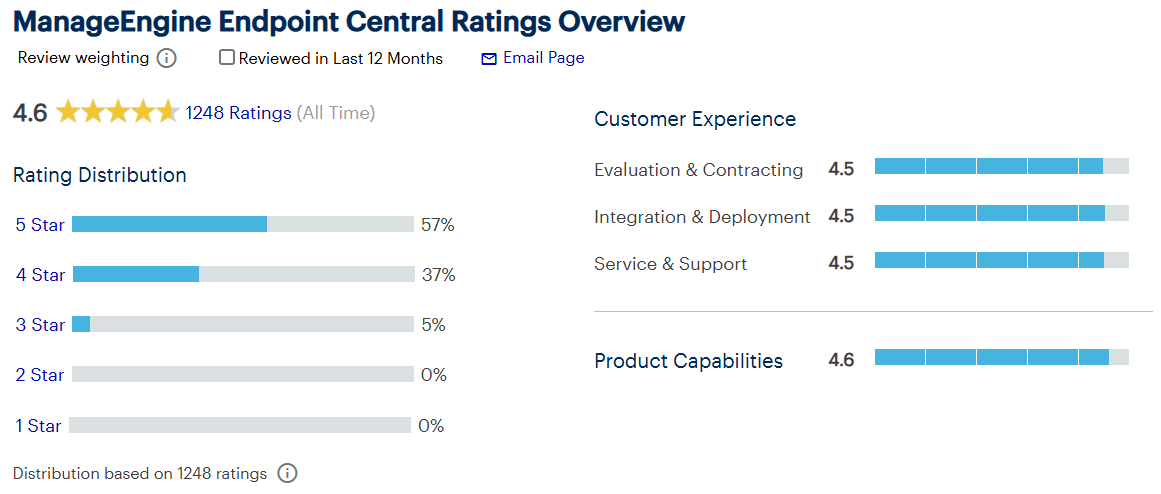Click the Product Capabilities heading
This screenshot has width=1161, height=494.
pos(688,361)
